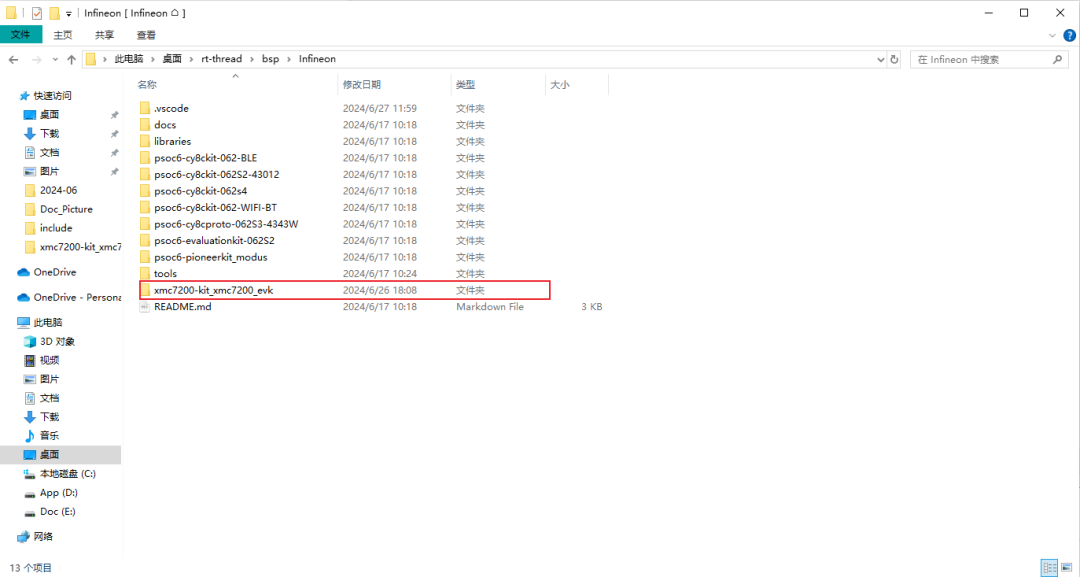Switch to large icons view in status bar
This screenshot has height=577, width=1080.
pyautogui.click(x=1066, y=568)
